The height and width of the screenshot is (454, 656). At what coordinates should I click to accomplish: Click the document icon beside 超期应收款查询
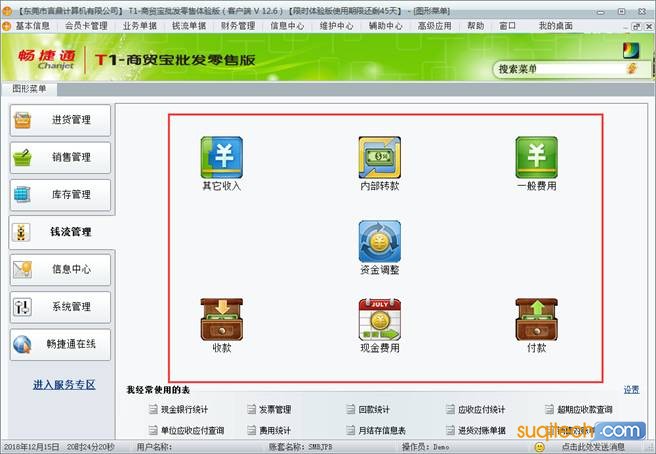pyautogui.click(x=549, y=409)
